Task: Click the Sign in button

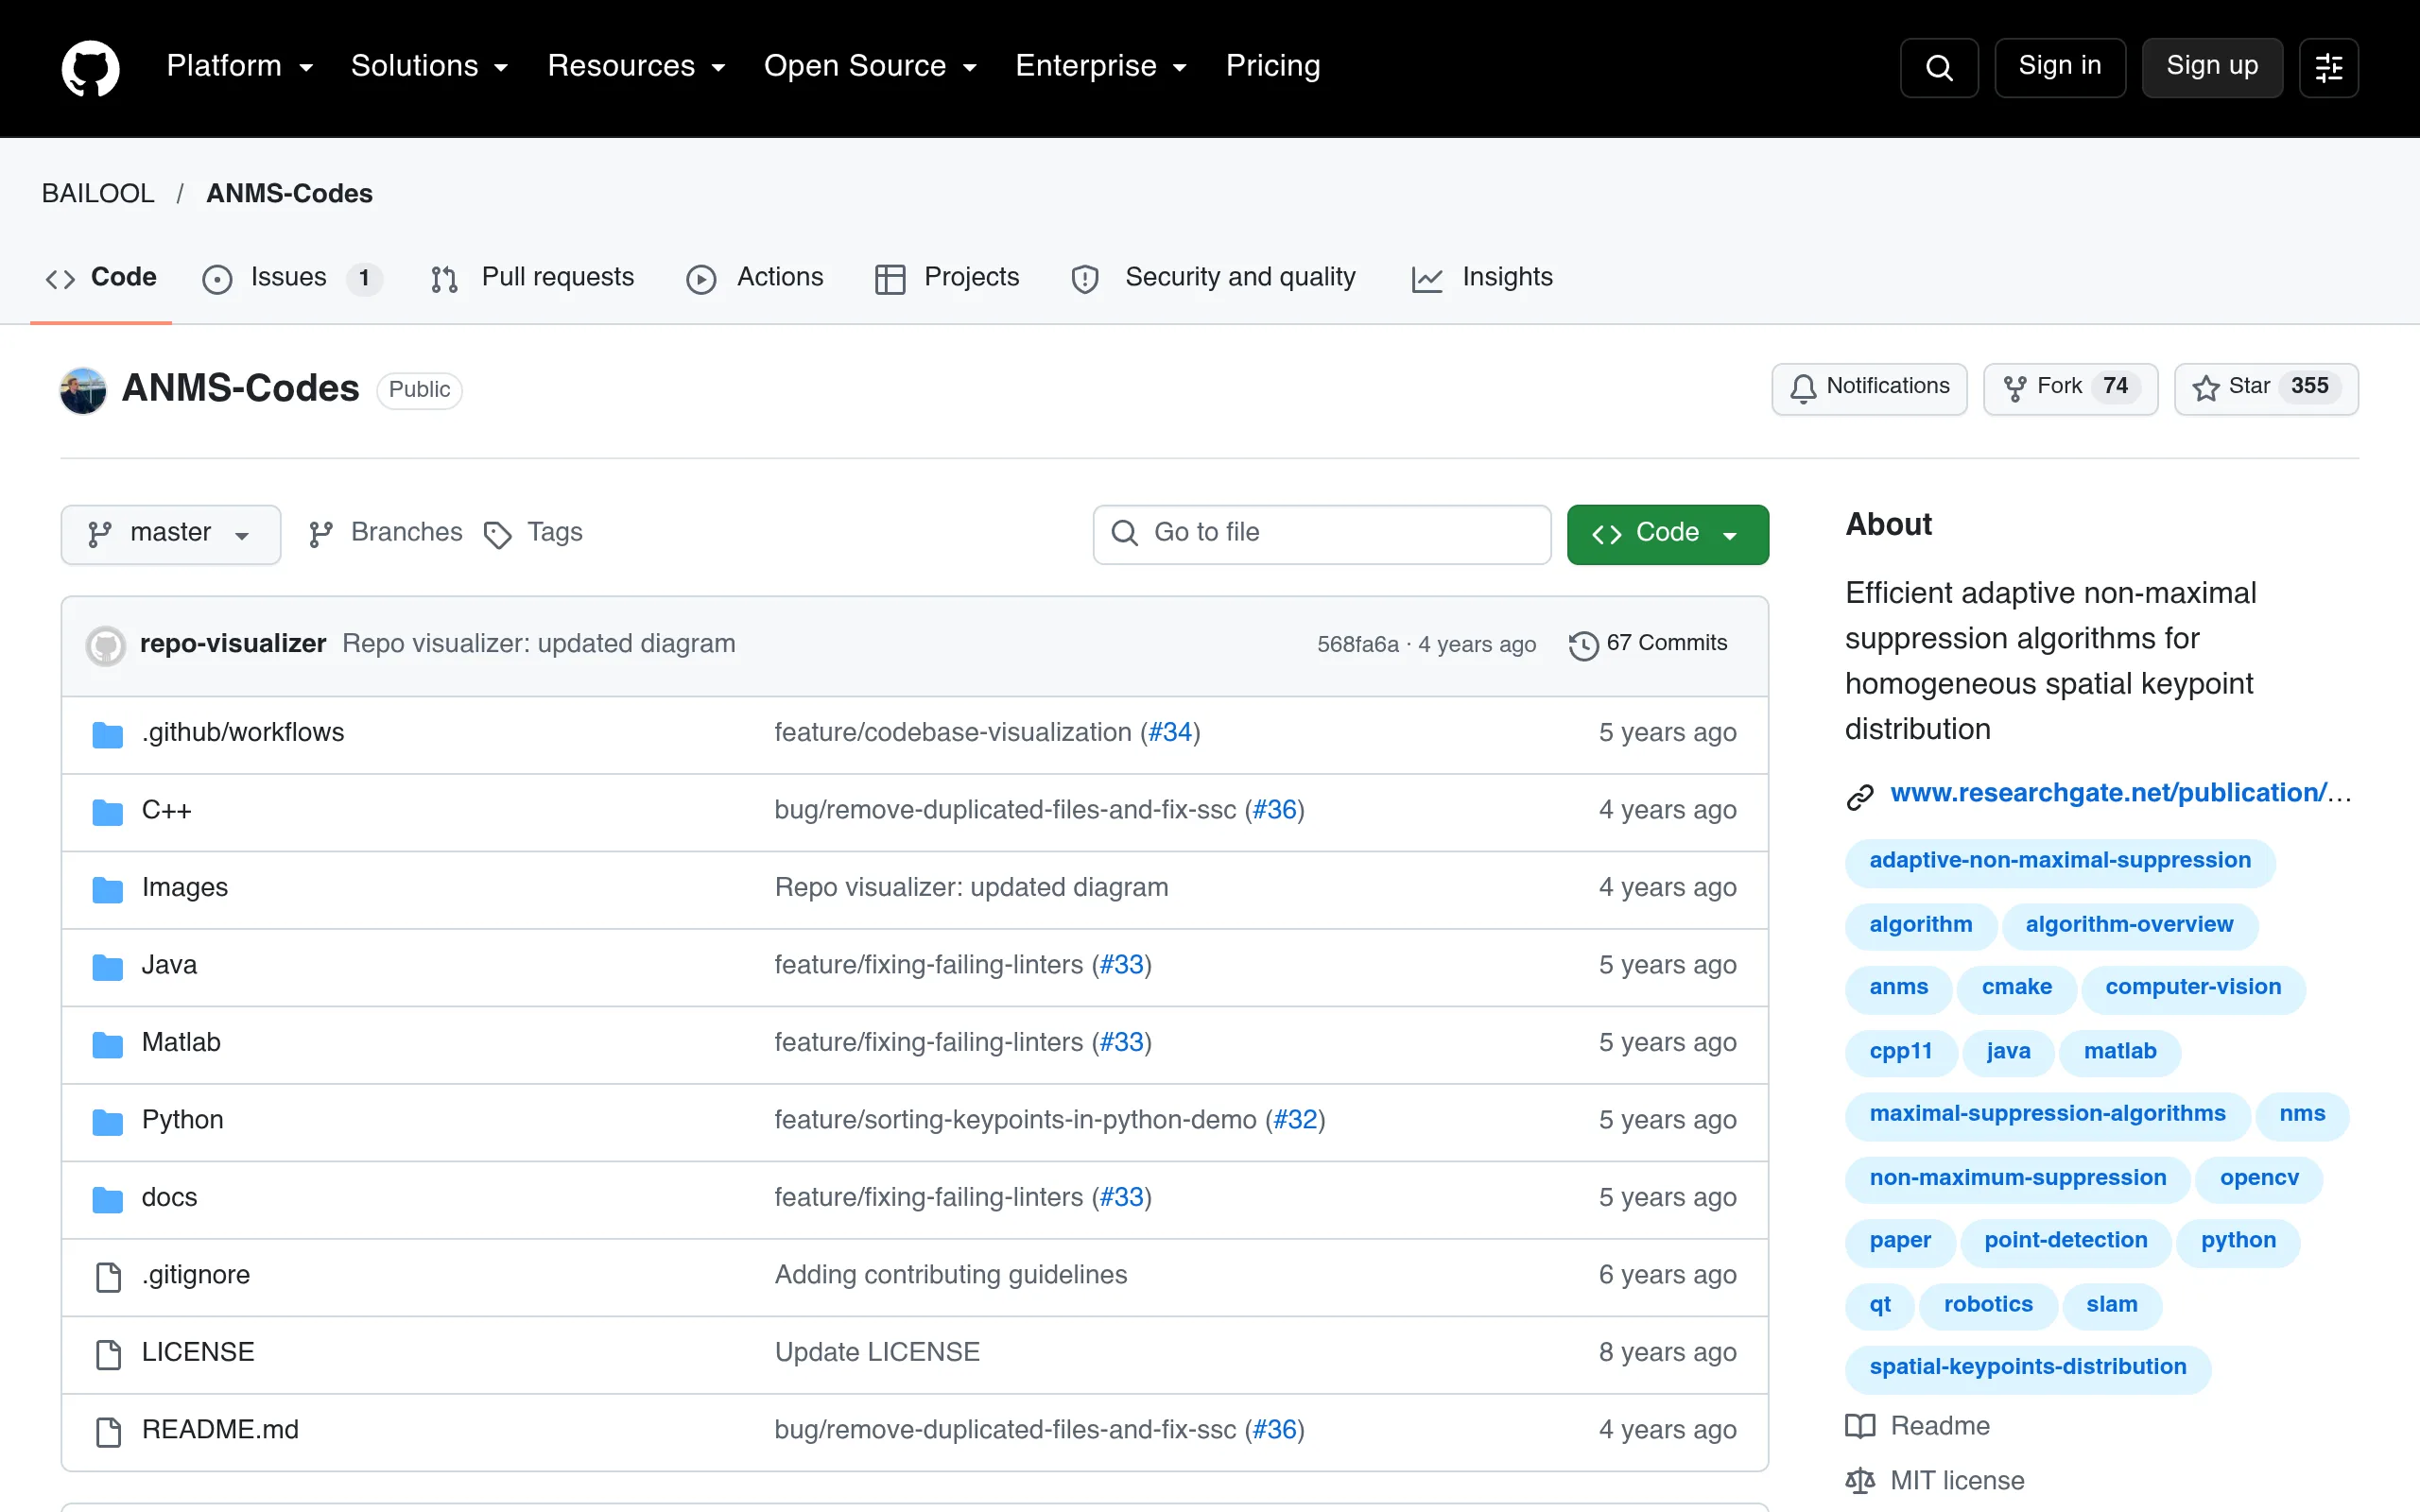Action: [x=2060, y=68]
